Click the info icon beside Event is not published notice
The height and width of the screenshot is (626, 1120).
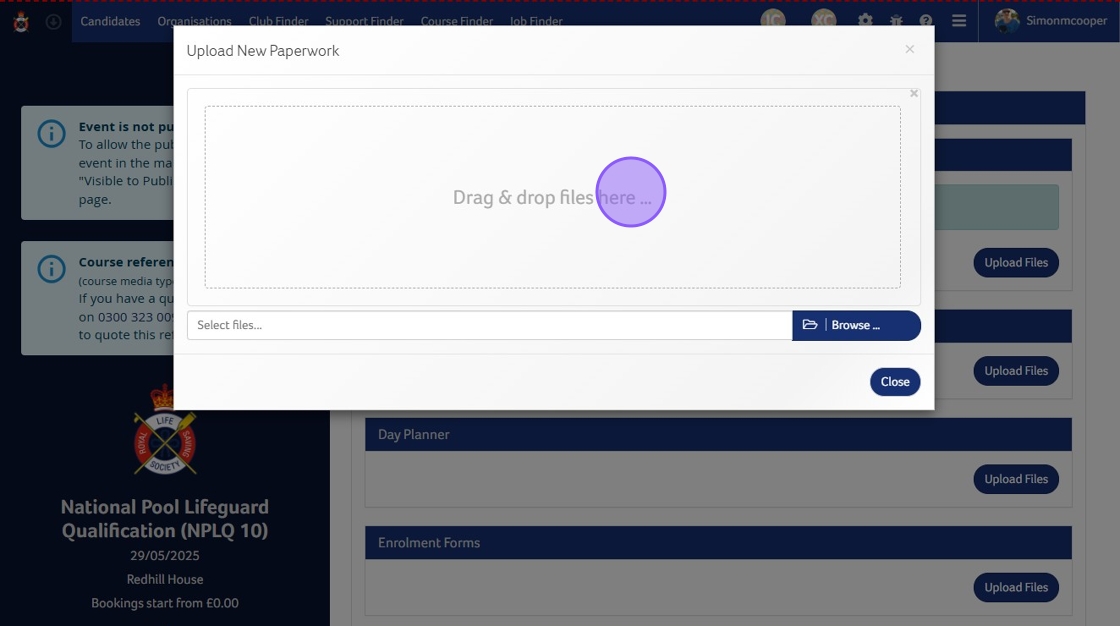tap(51, 134)
